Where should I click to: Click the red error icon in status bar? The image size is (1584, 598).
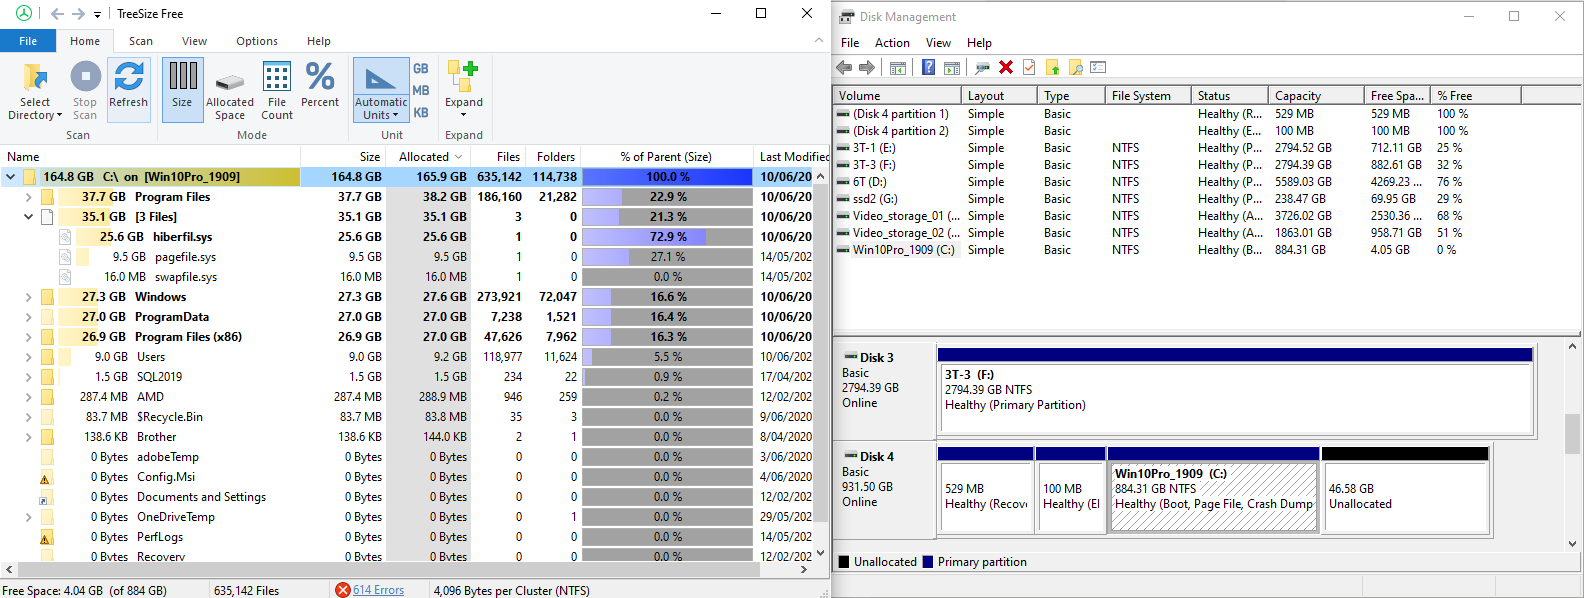point(343,590)
